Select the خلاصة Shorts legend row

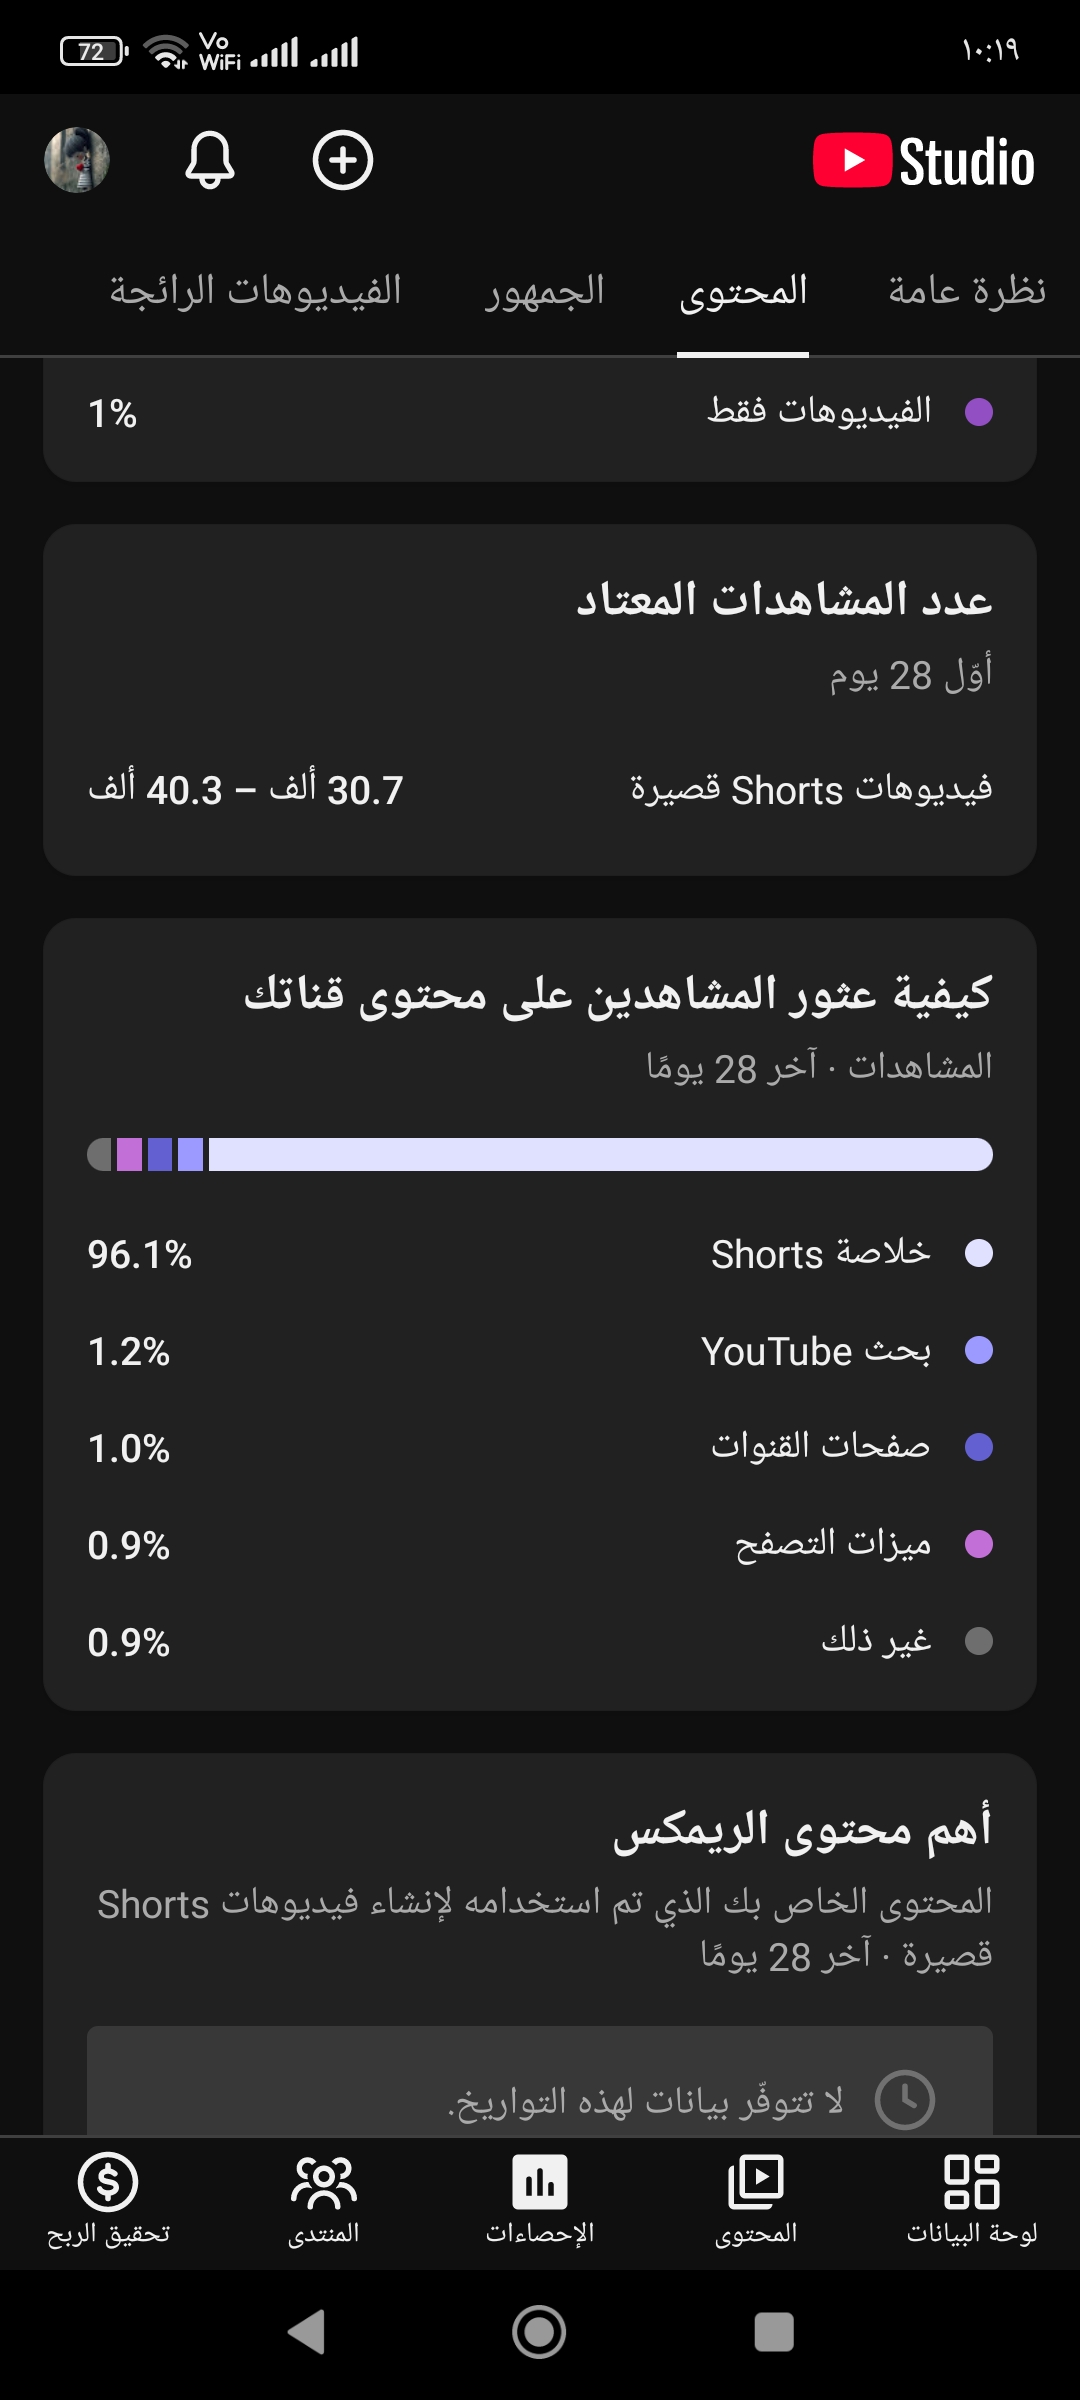(x=540, y=1254)
